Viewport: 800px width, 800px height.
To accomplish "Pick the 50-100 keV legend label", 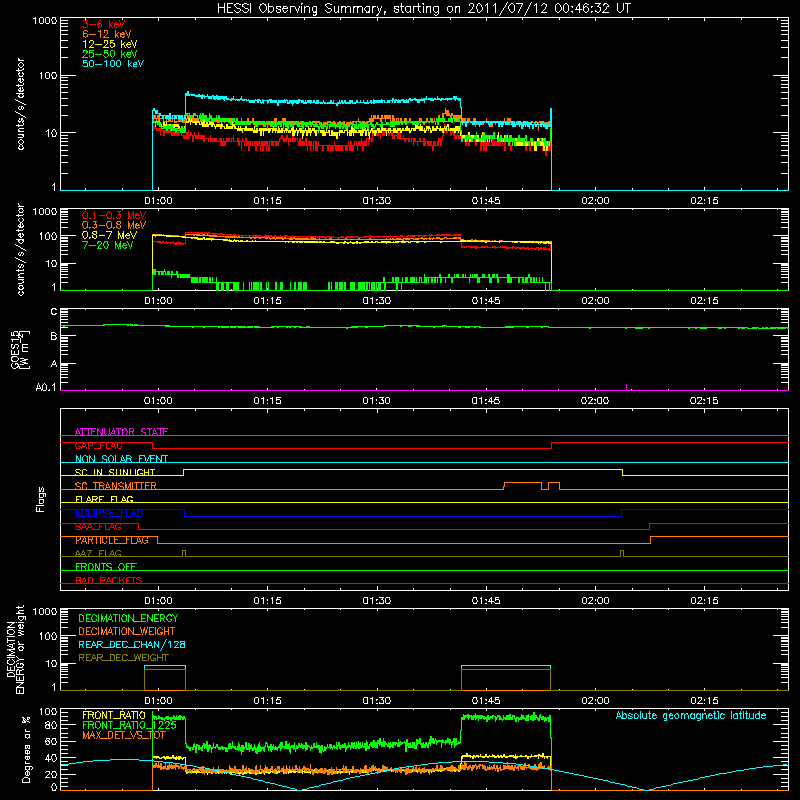I will [113, 64].
